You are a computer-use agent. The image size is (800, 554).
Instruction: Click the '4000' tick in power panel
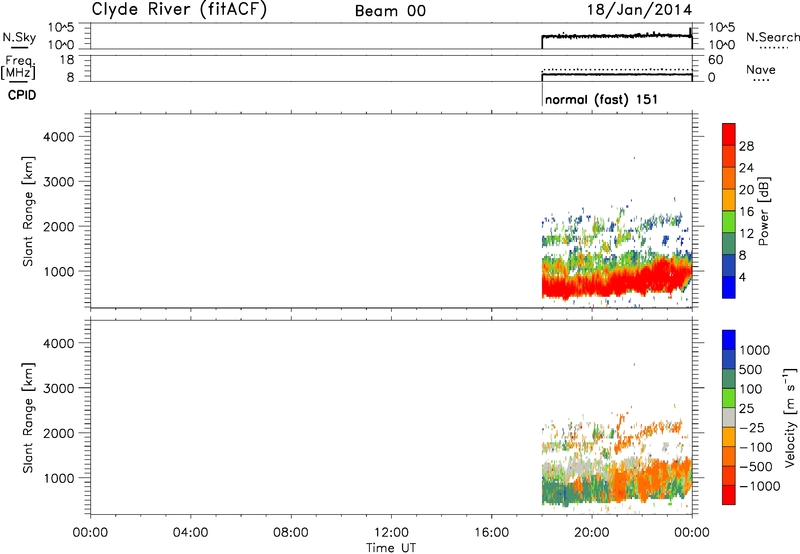(x=59, y=137)
